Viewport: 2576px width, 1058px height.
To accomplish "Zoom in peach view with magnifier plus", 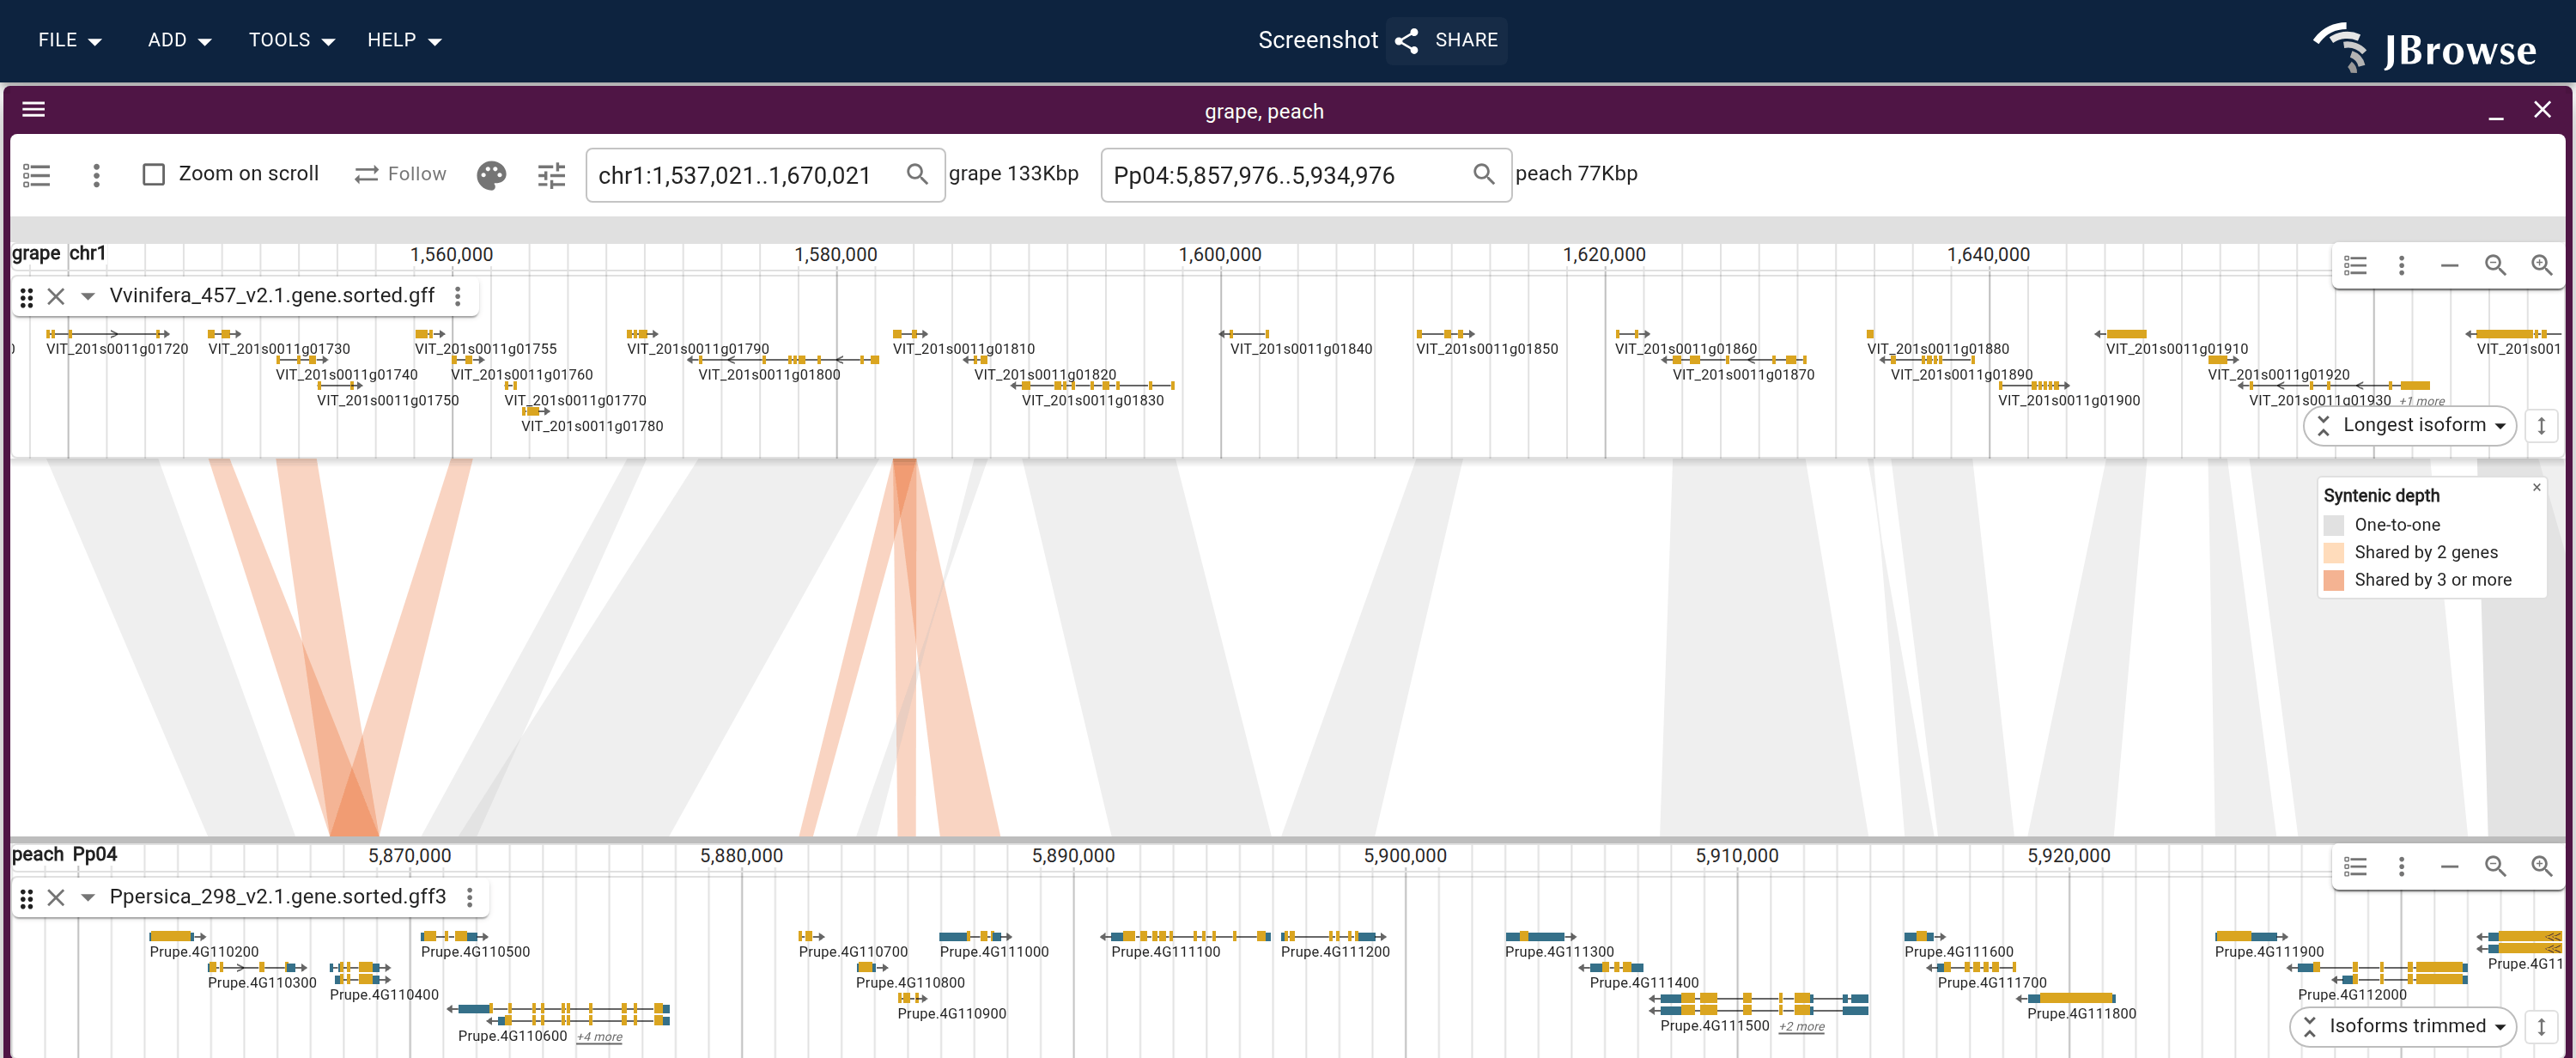I will (x=2541, y=866).
